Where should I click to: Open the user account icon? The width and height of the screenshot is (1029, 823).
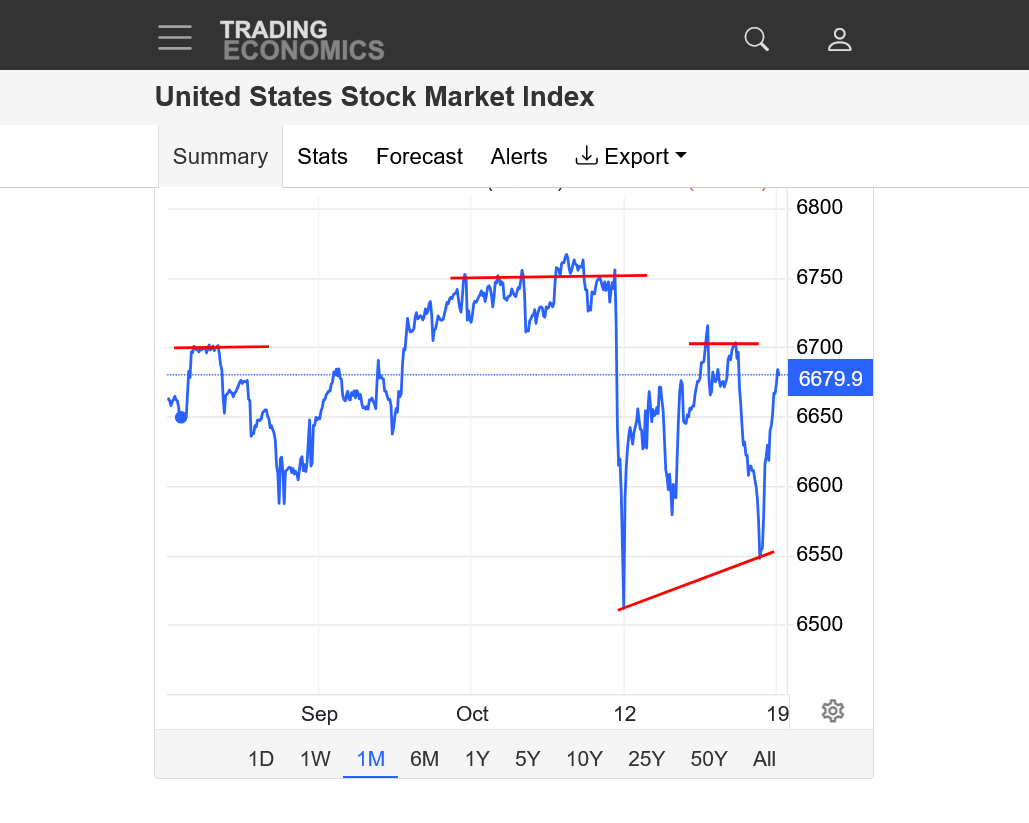coord(839,39)
